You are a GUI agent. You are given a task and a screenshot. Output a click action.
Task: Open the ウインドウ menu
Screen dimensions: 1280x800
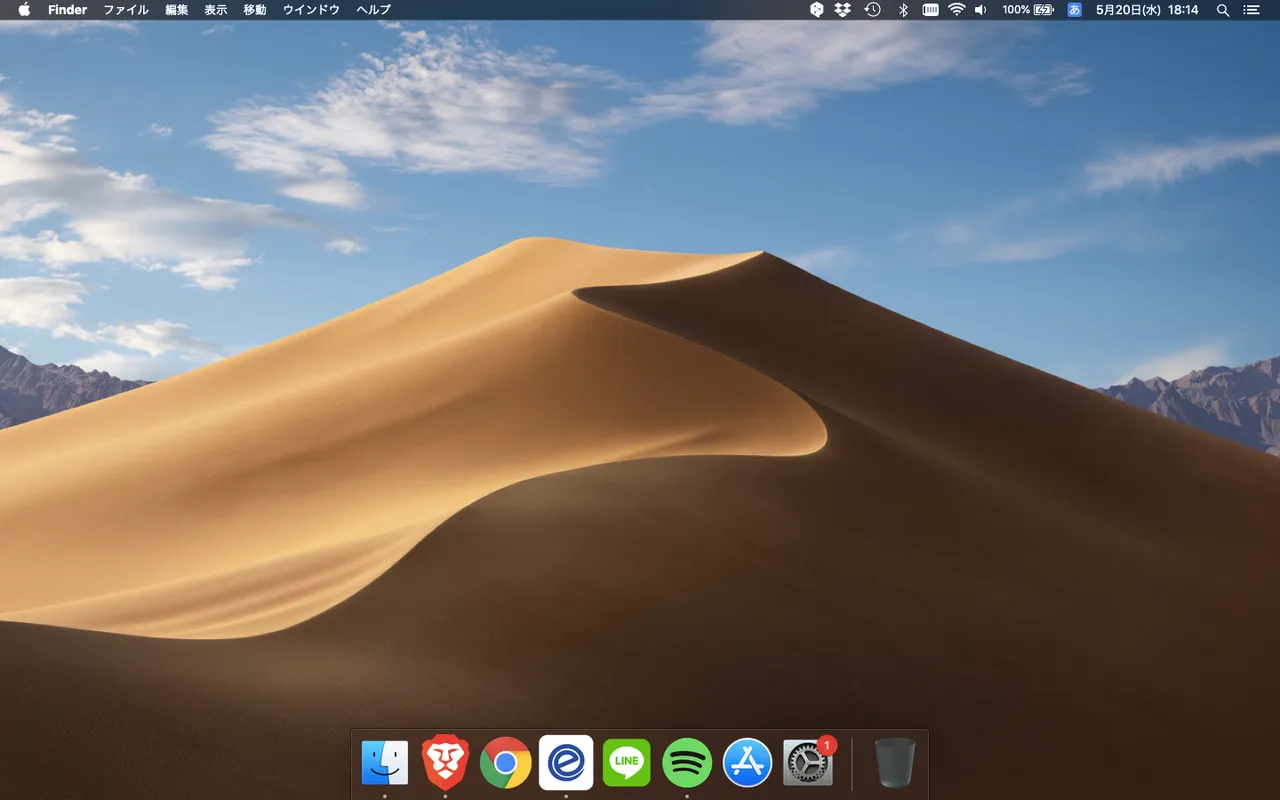pyautogui.click(x=311, y=9)
